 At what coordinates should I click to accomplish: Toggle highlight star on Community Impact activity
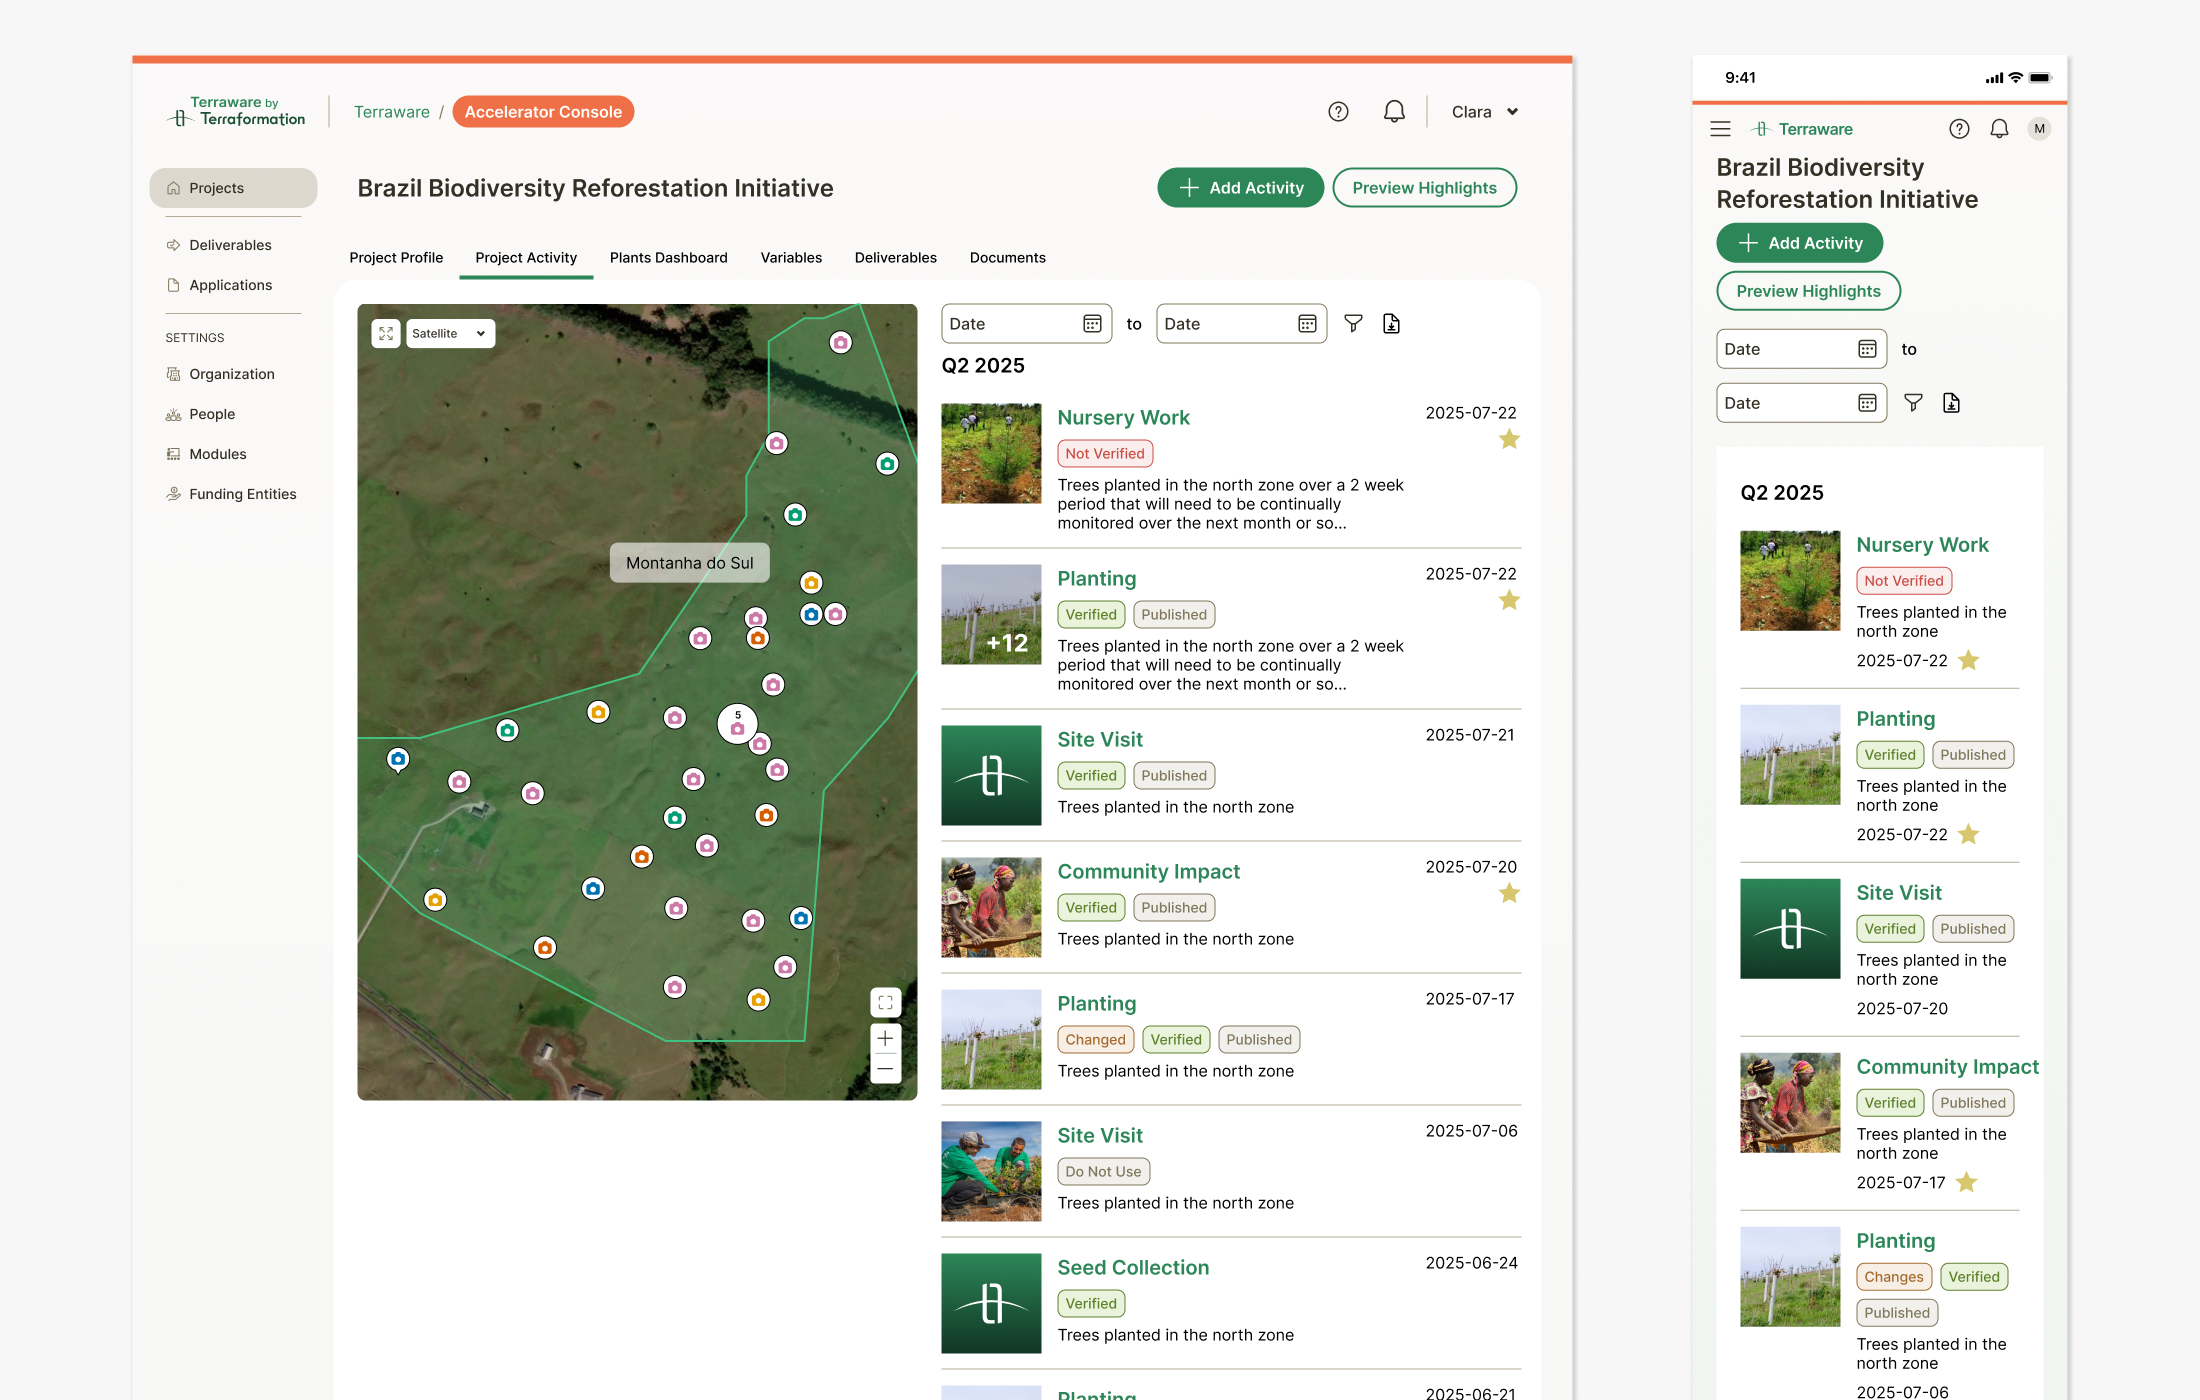click(1509, 894)
